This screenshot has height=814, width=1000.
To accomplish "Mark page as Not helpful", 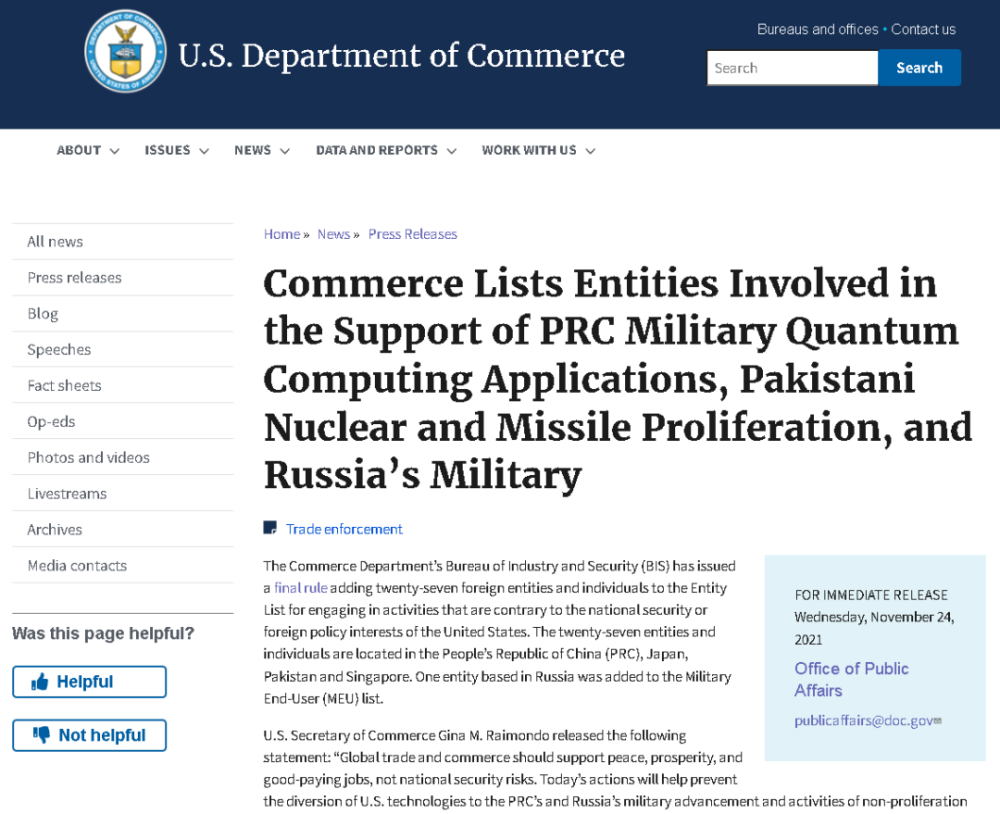I will point(89,736).
